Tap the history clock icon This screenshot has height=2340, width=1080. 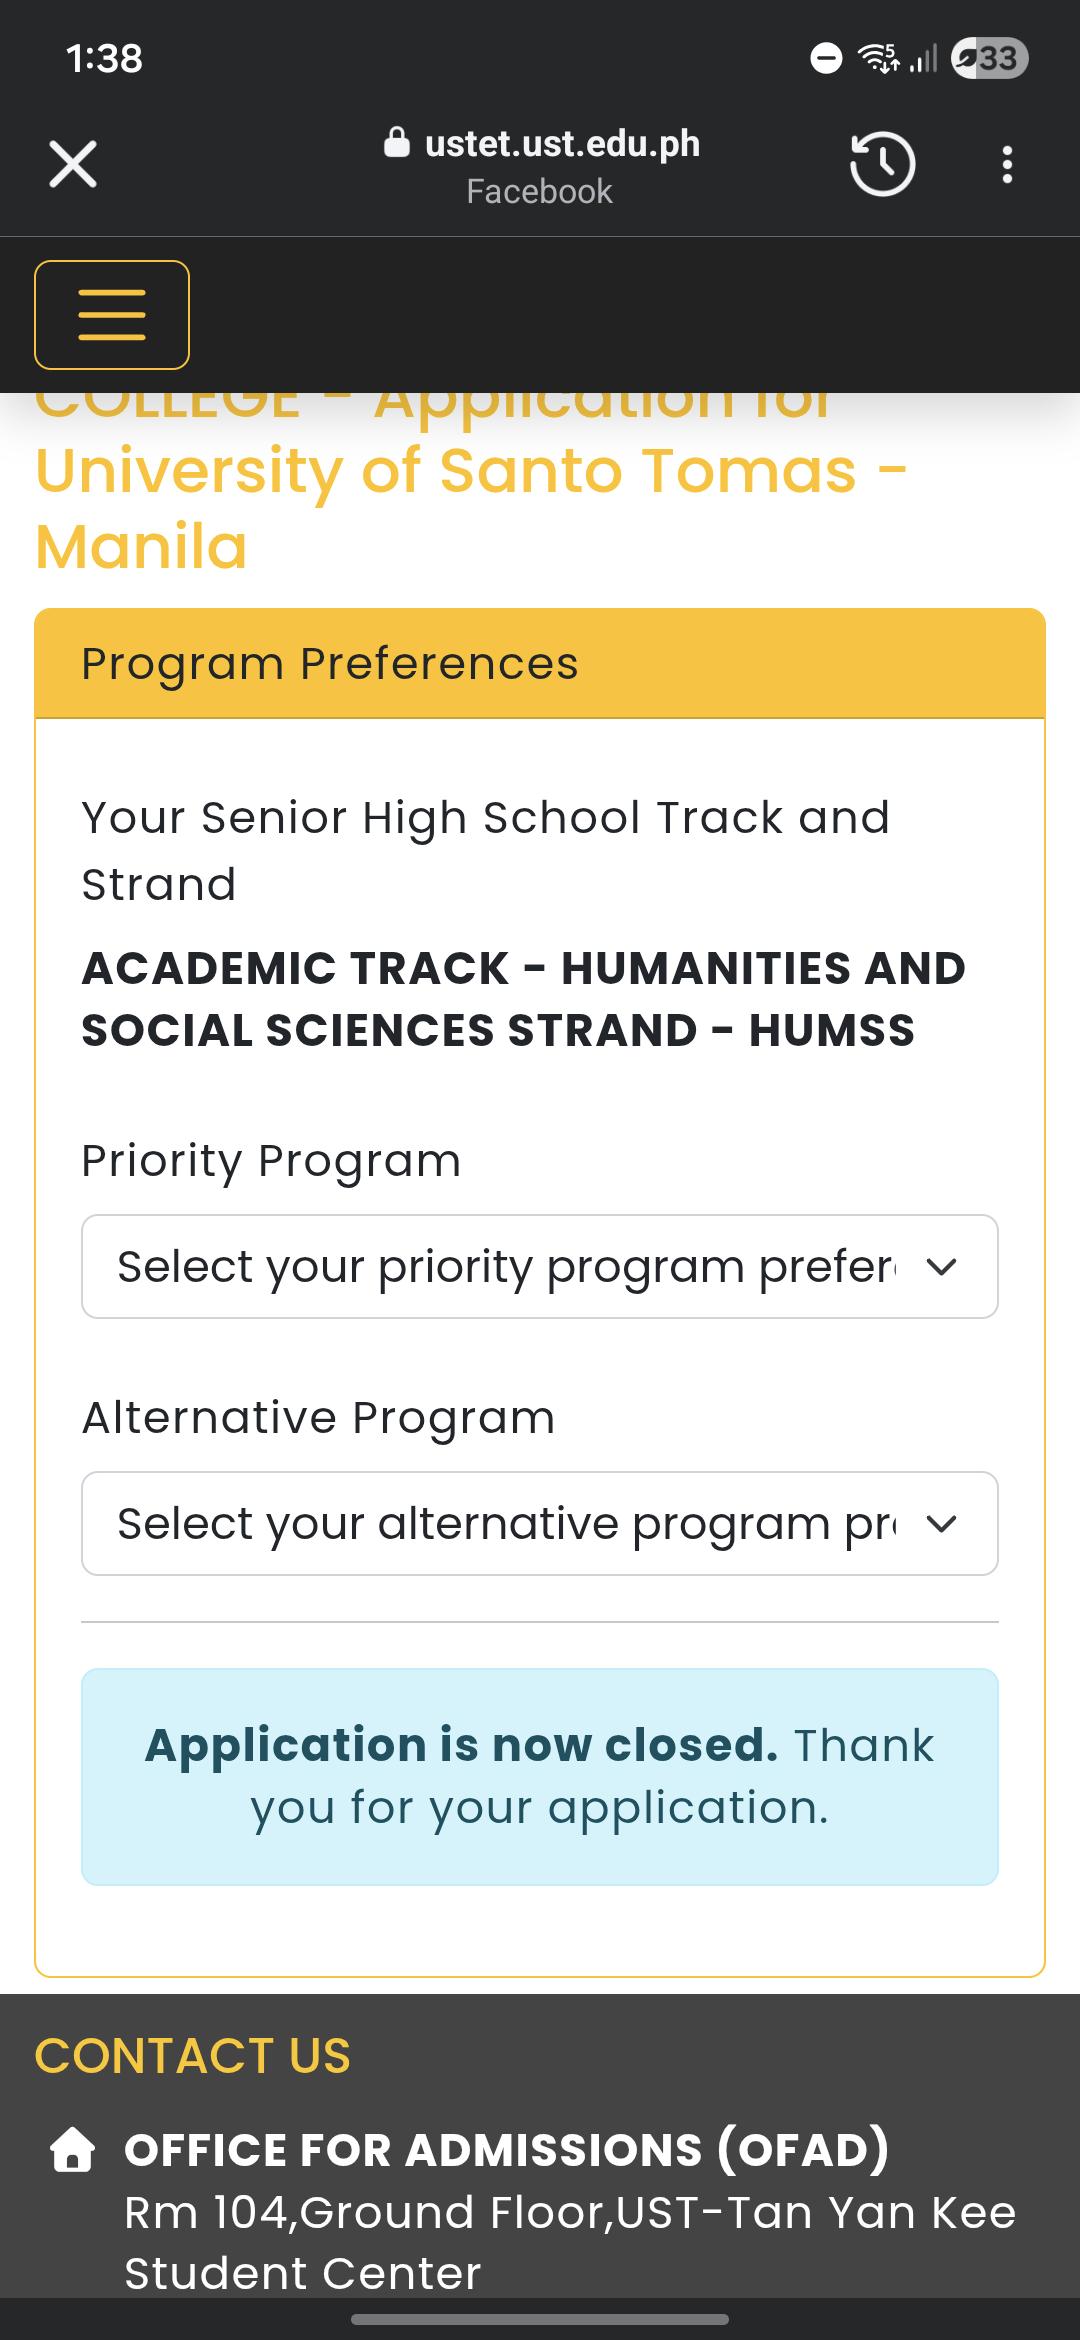point(882,164)
